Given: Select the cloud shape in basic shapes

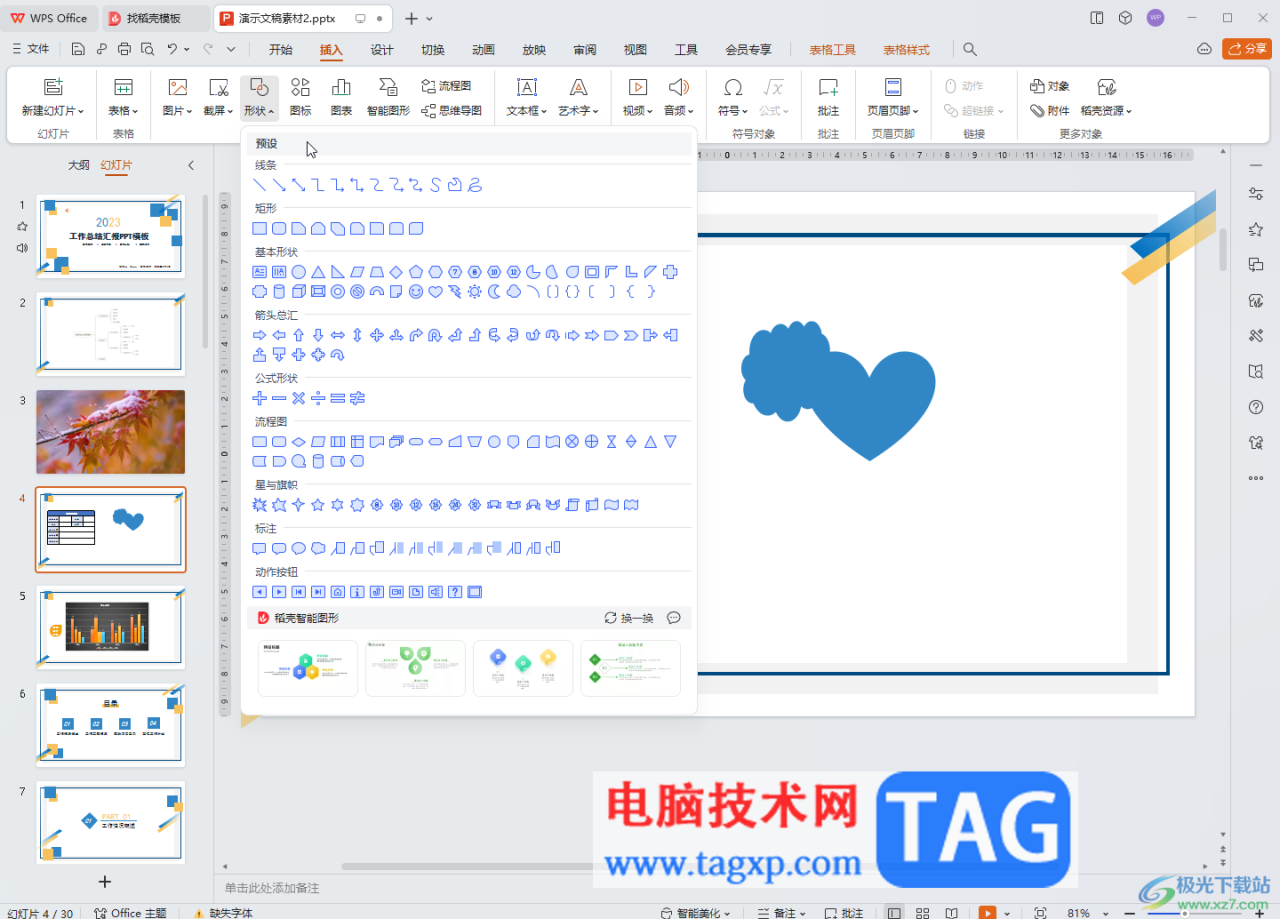Looking at the screenshot, I should (513, 291).
